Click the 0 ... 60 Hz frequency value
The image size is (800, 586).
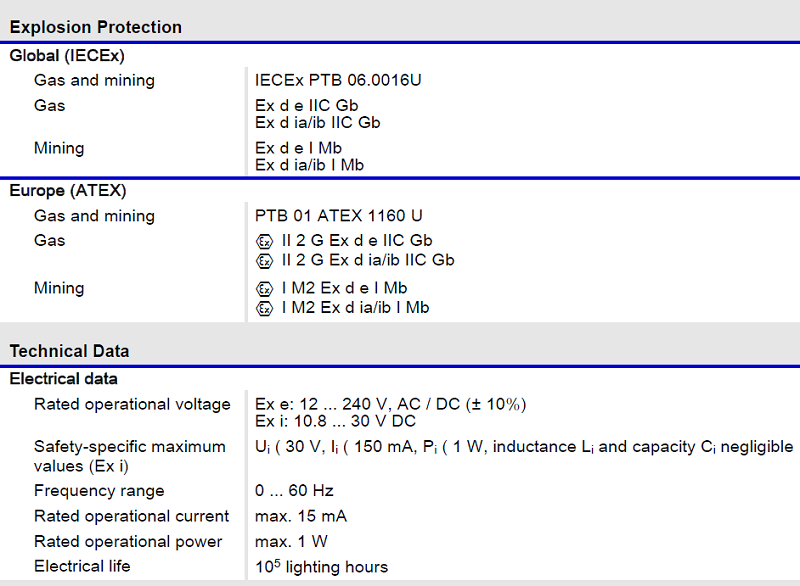[294, 491]
